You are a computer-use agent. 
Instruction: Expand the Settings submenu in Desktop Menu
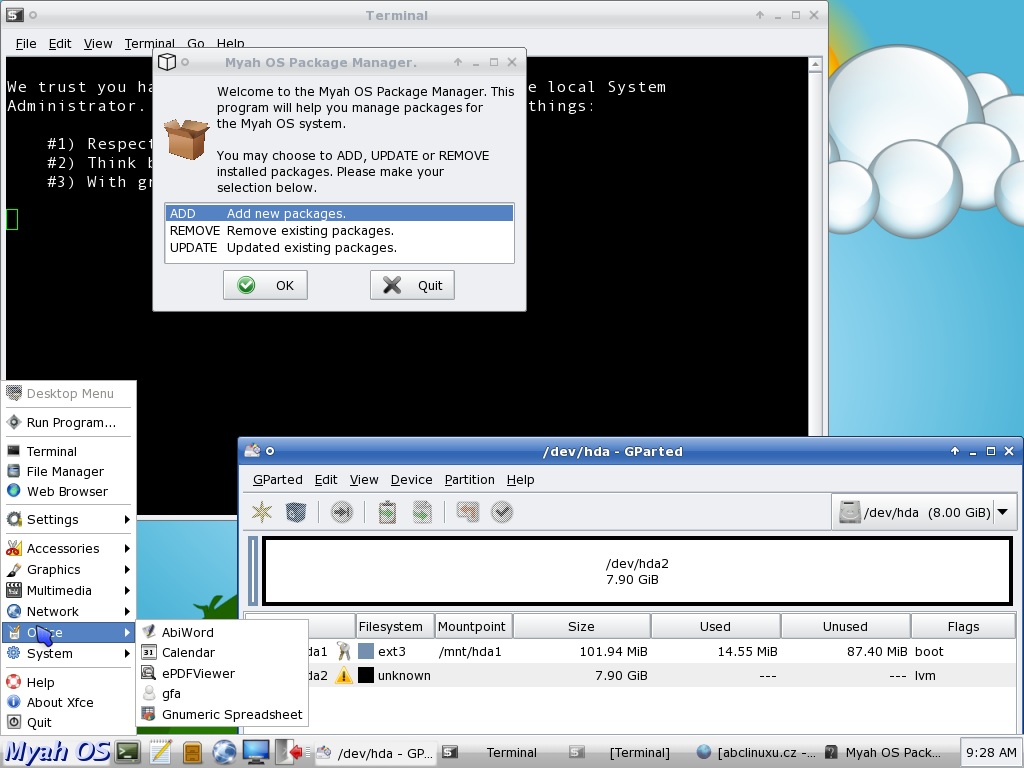[x=69, y=519]
